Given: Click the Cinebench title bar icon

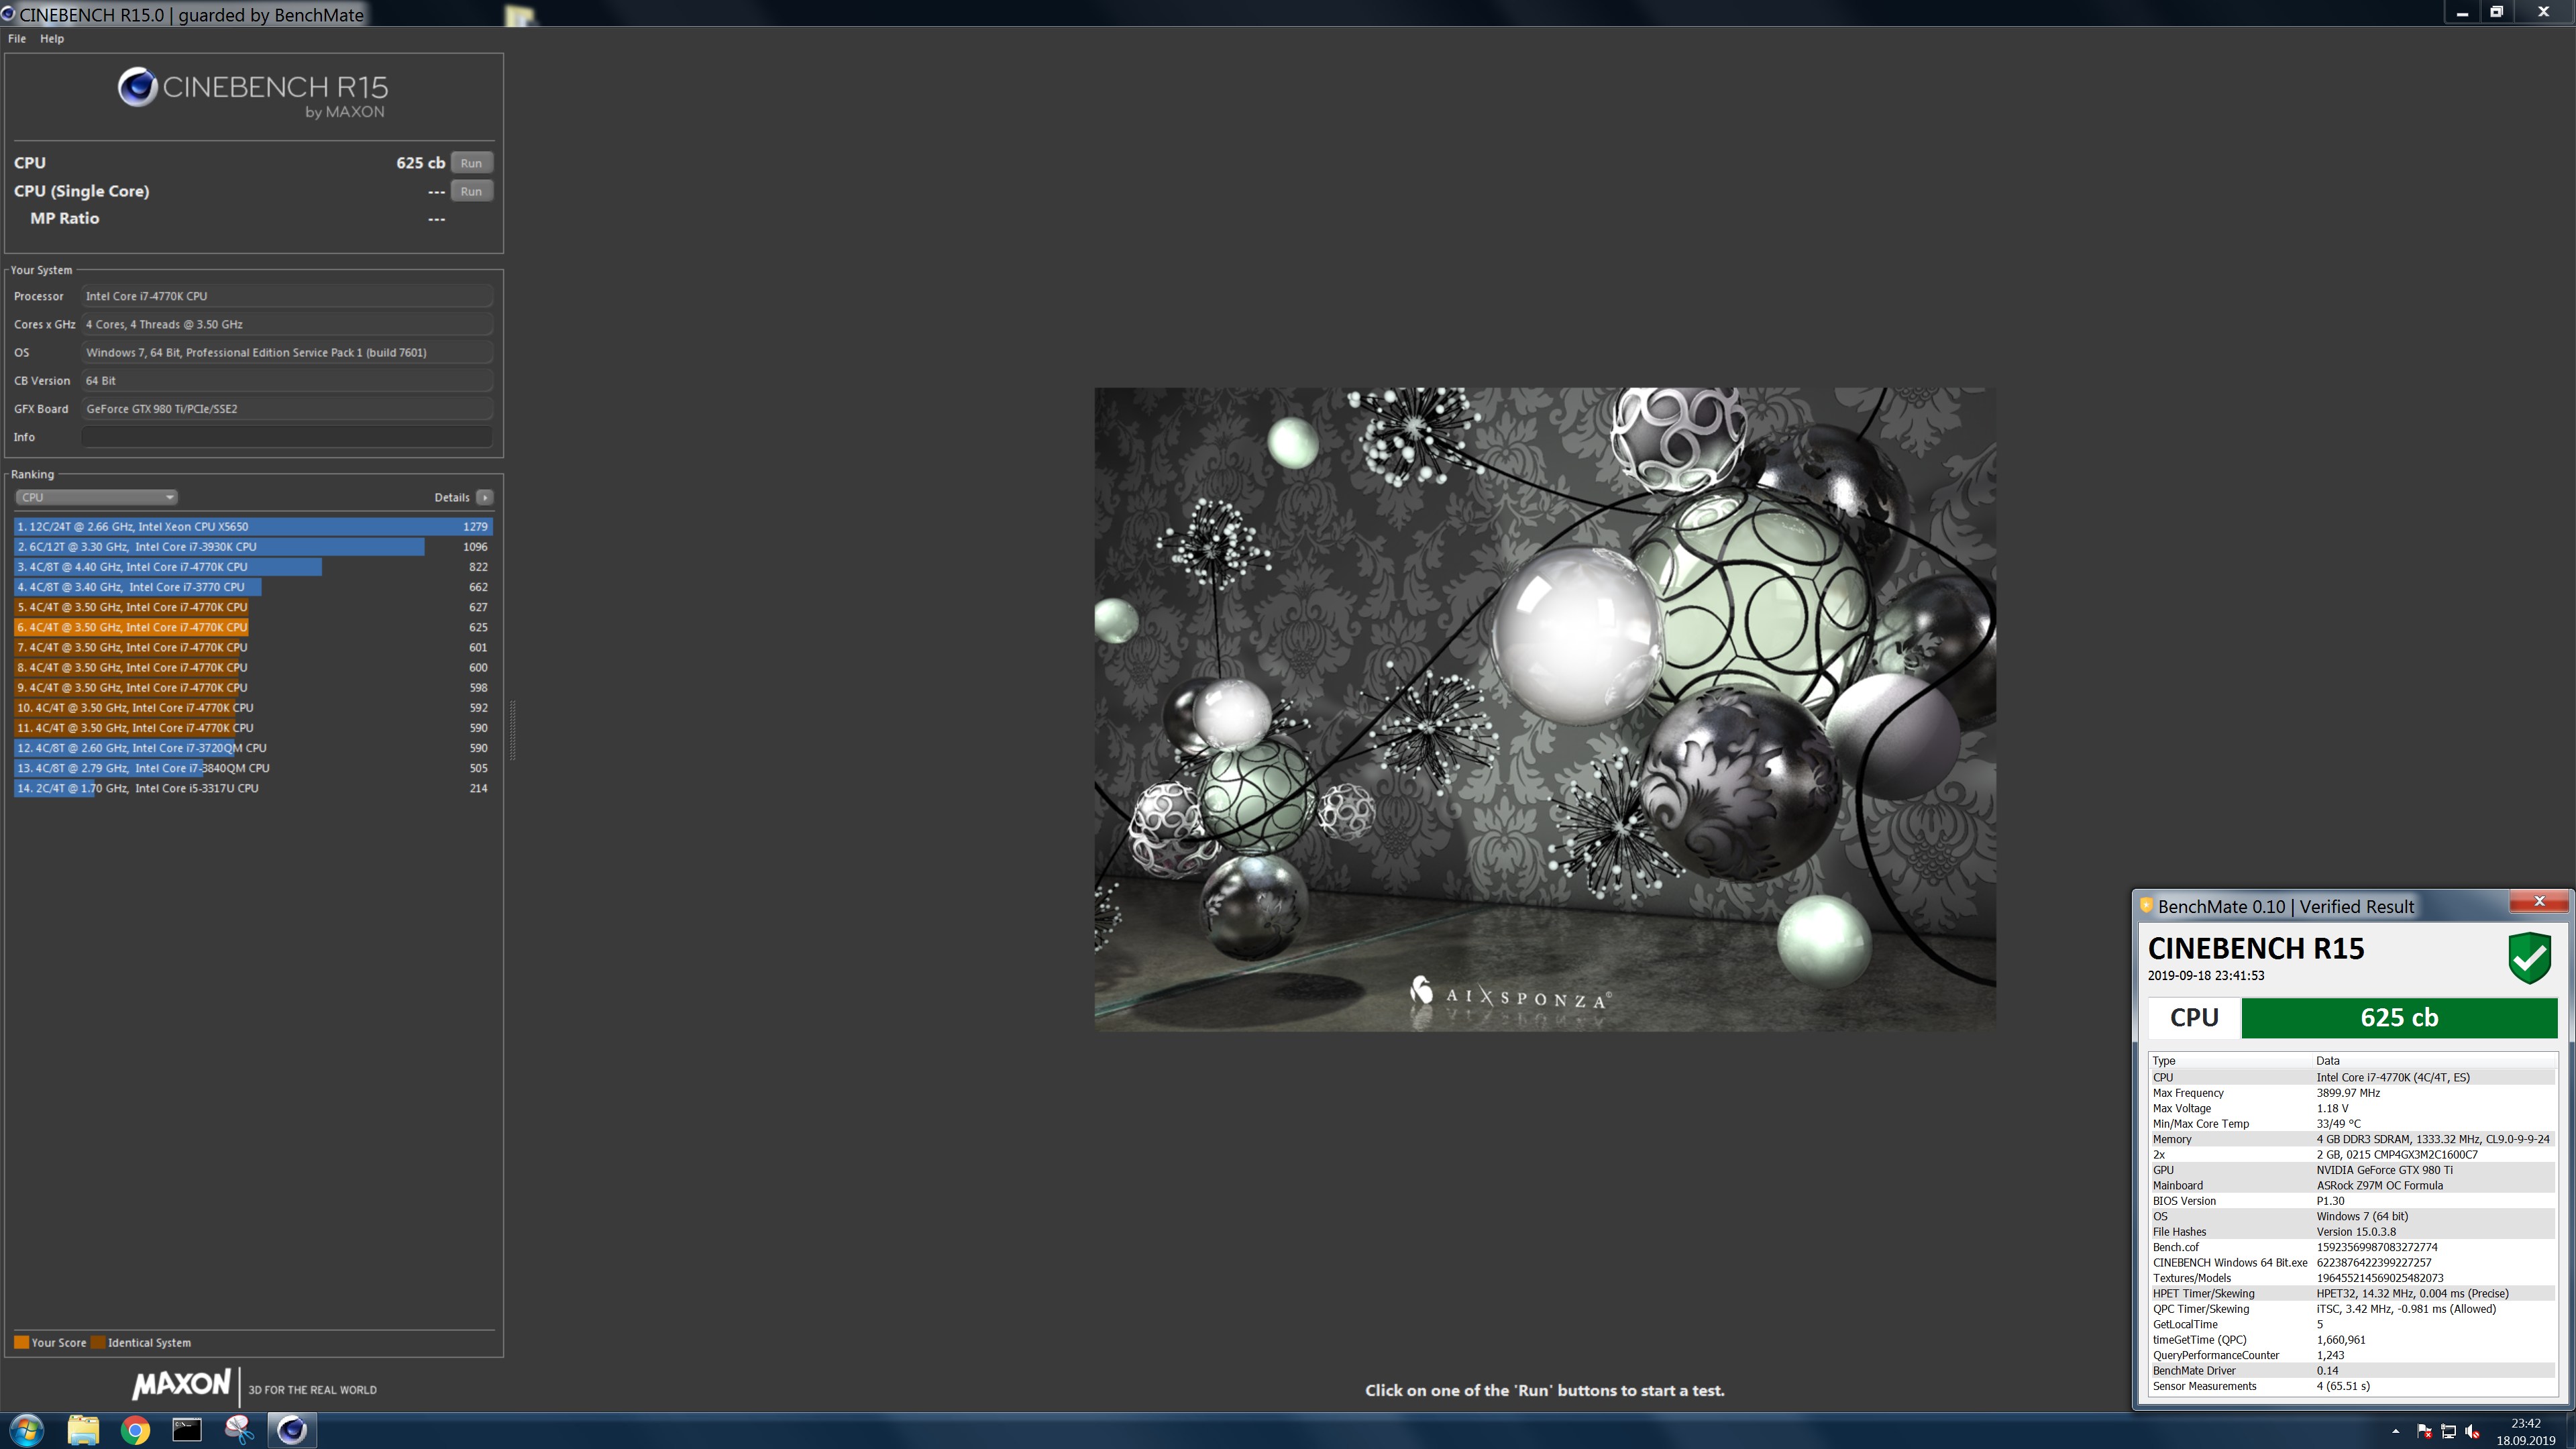Looking at the screenshot, I should tap(8, 14).
